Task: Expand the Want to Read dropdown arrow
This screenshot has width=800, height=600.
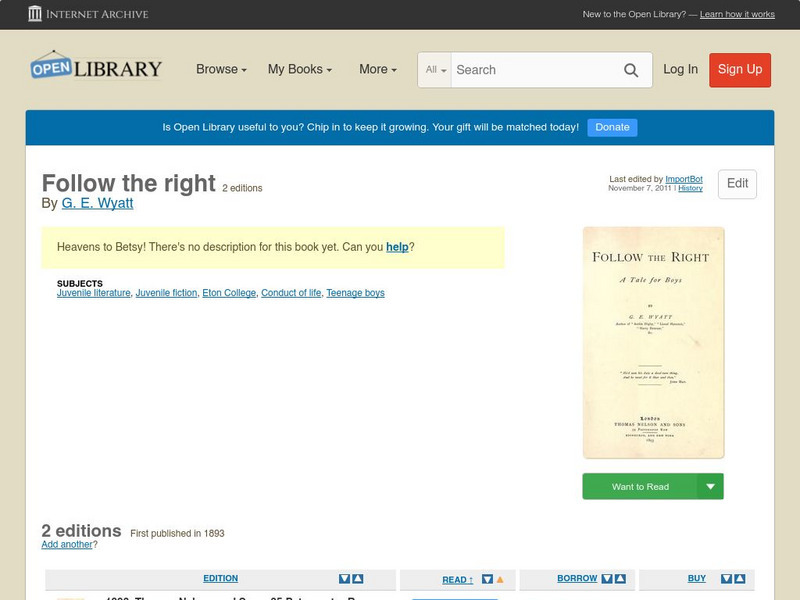Action: point(710,486)
